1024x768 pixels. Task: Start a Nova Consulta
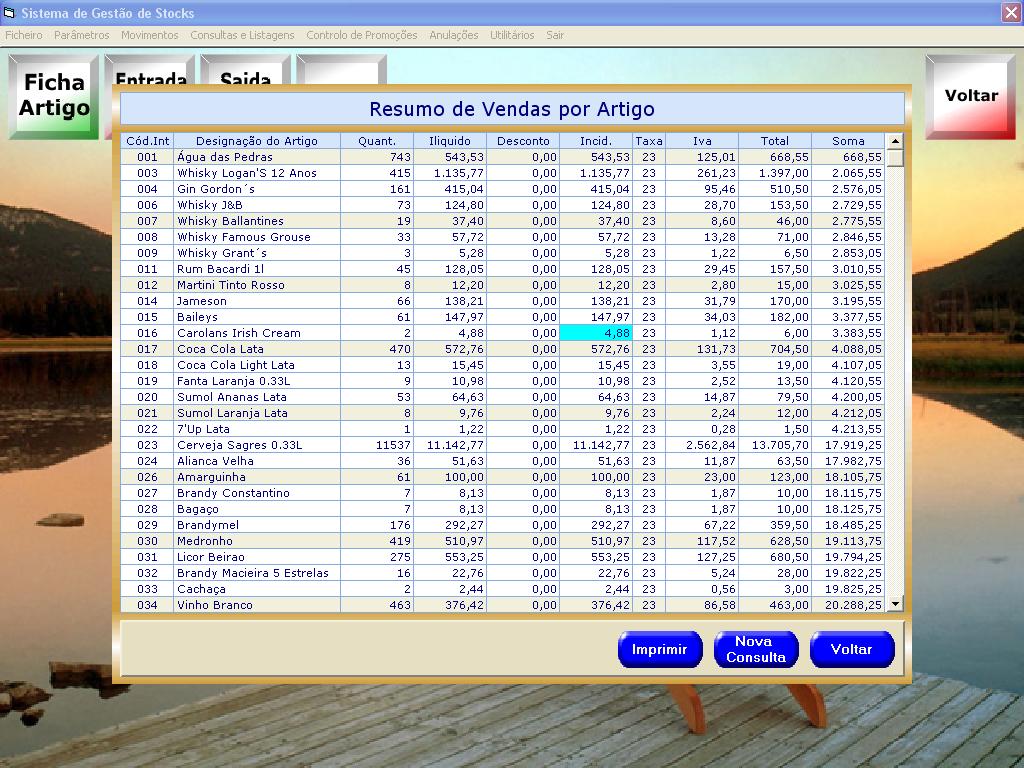755,649
